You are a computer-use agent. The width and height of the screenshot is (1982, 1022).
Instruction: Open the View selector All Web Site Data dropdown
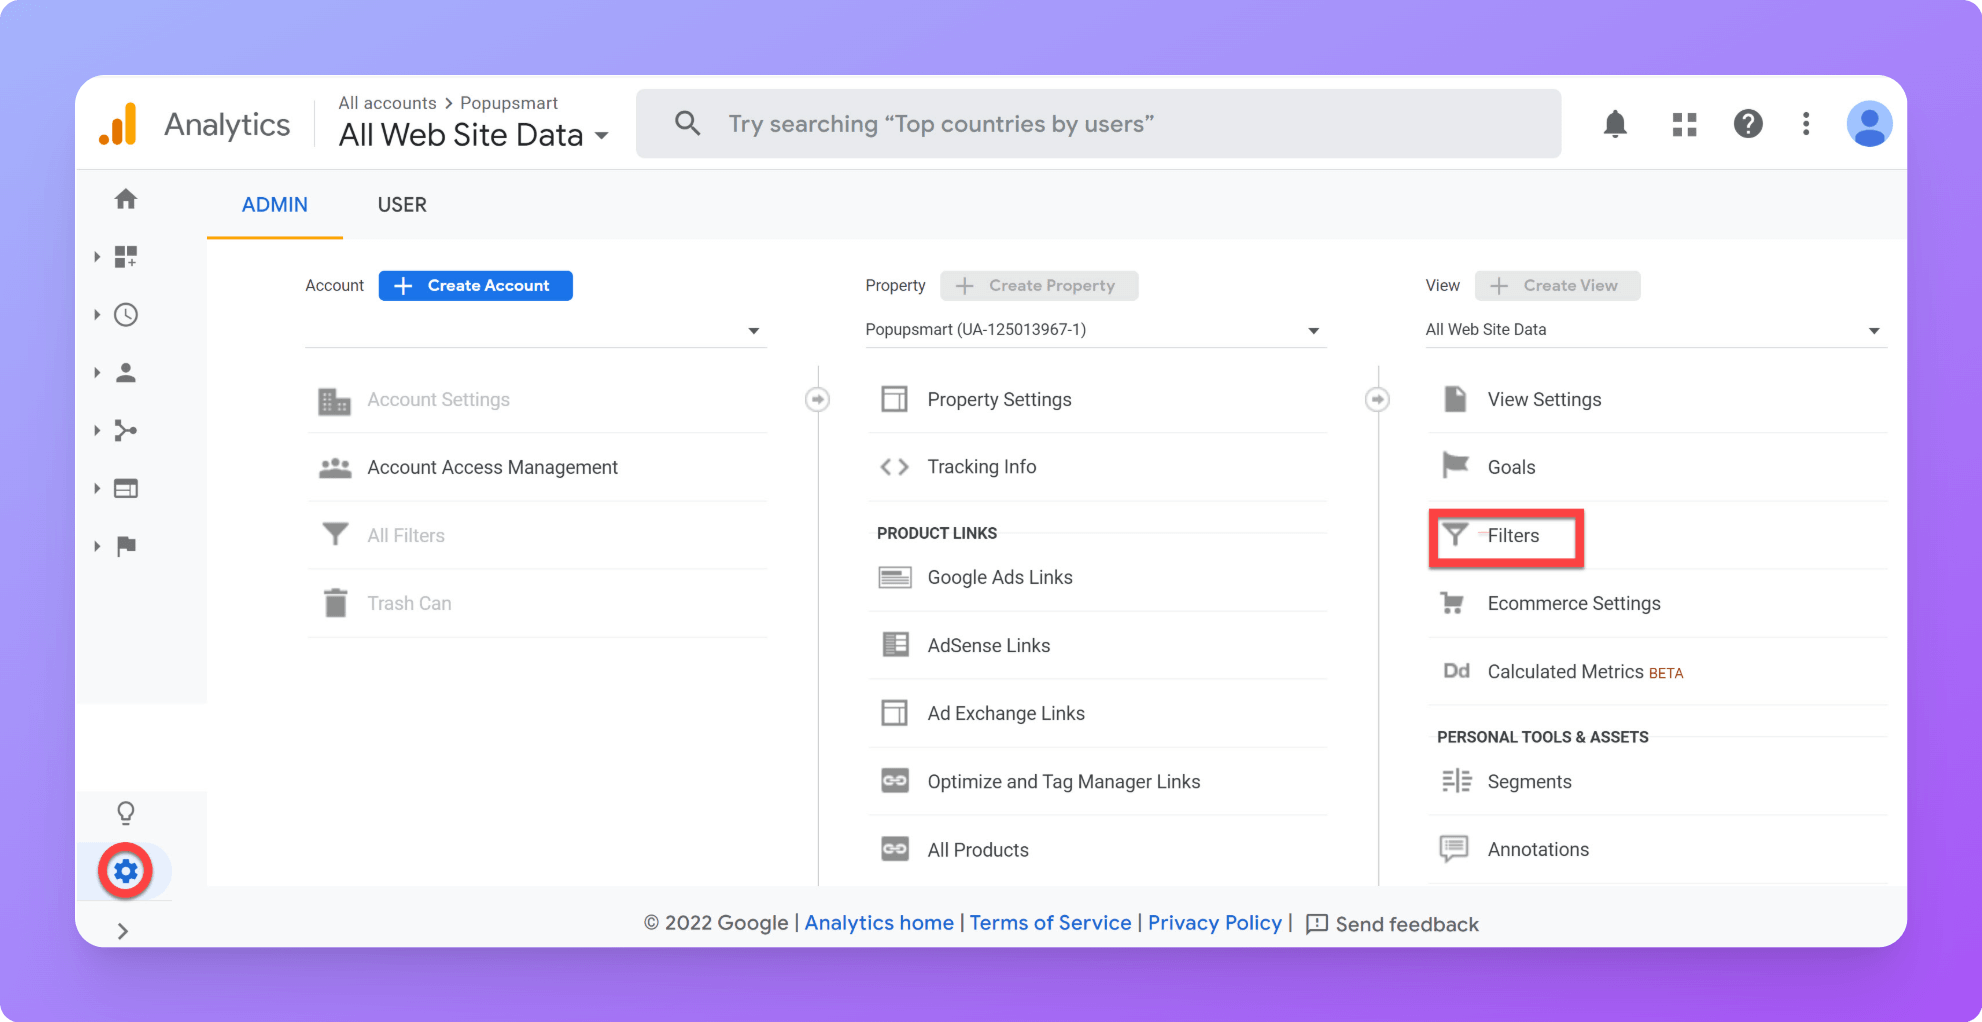point(1656,330)
